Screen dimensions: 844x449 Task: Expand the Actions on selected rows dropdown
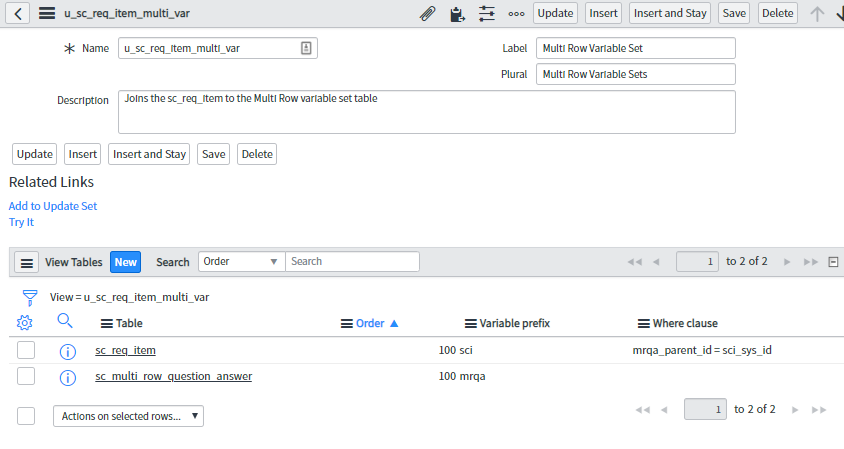point(128,416)
